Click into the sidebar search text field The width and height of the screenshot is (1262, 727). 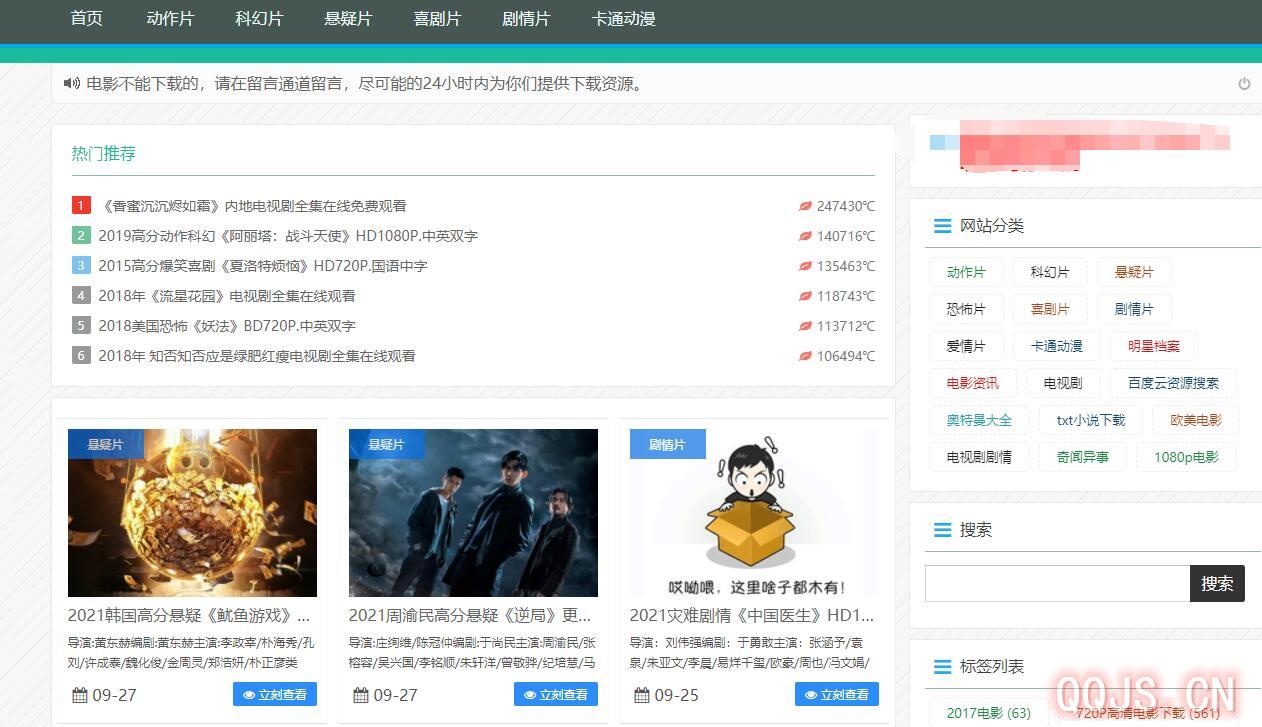(x=1056, y=584)
